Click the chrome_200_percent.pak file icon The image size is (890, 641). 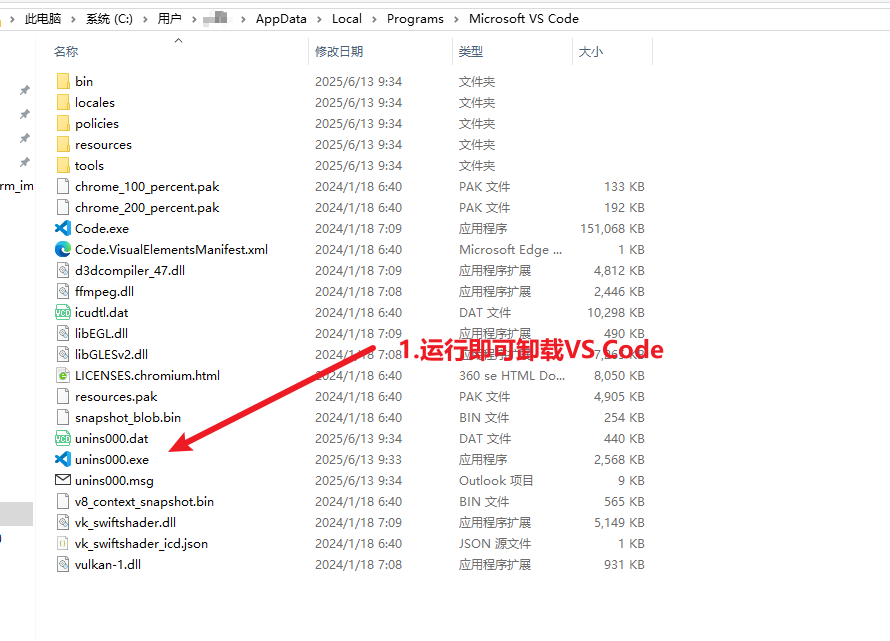tap(63, 207)
